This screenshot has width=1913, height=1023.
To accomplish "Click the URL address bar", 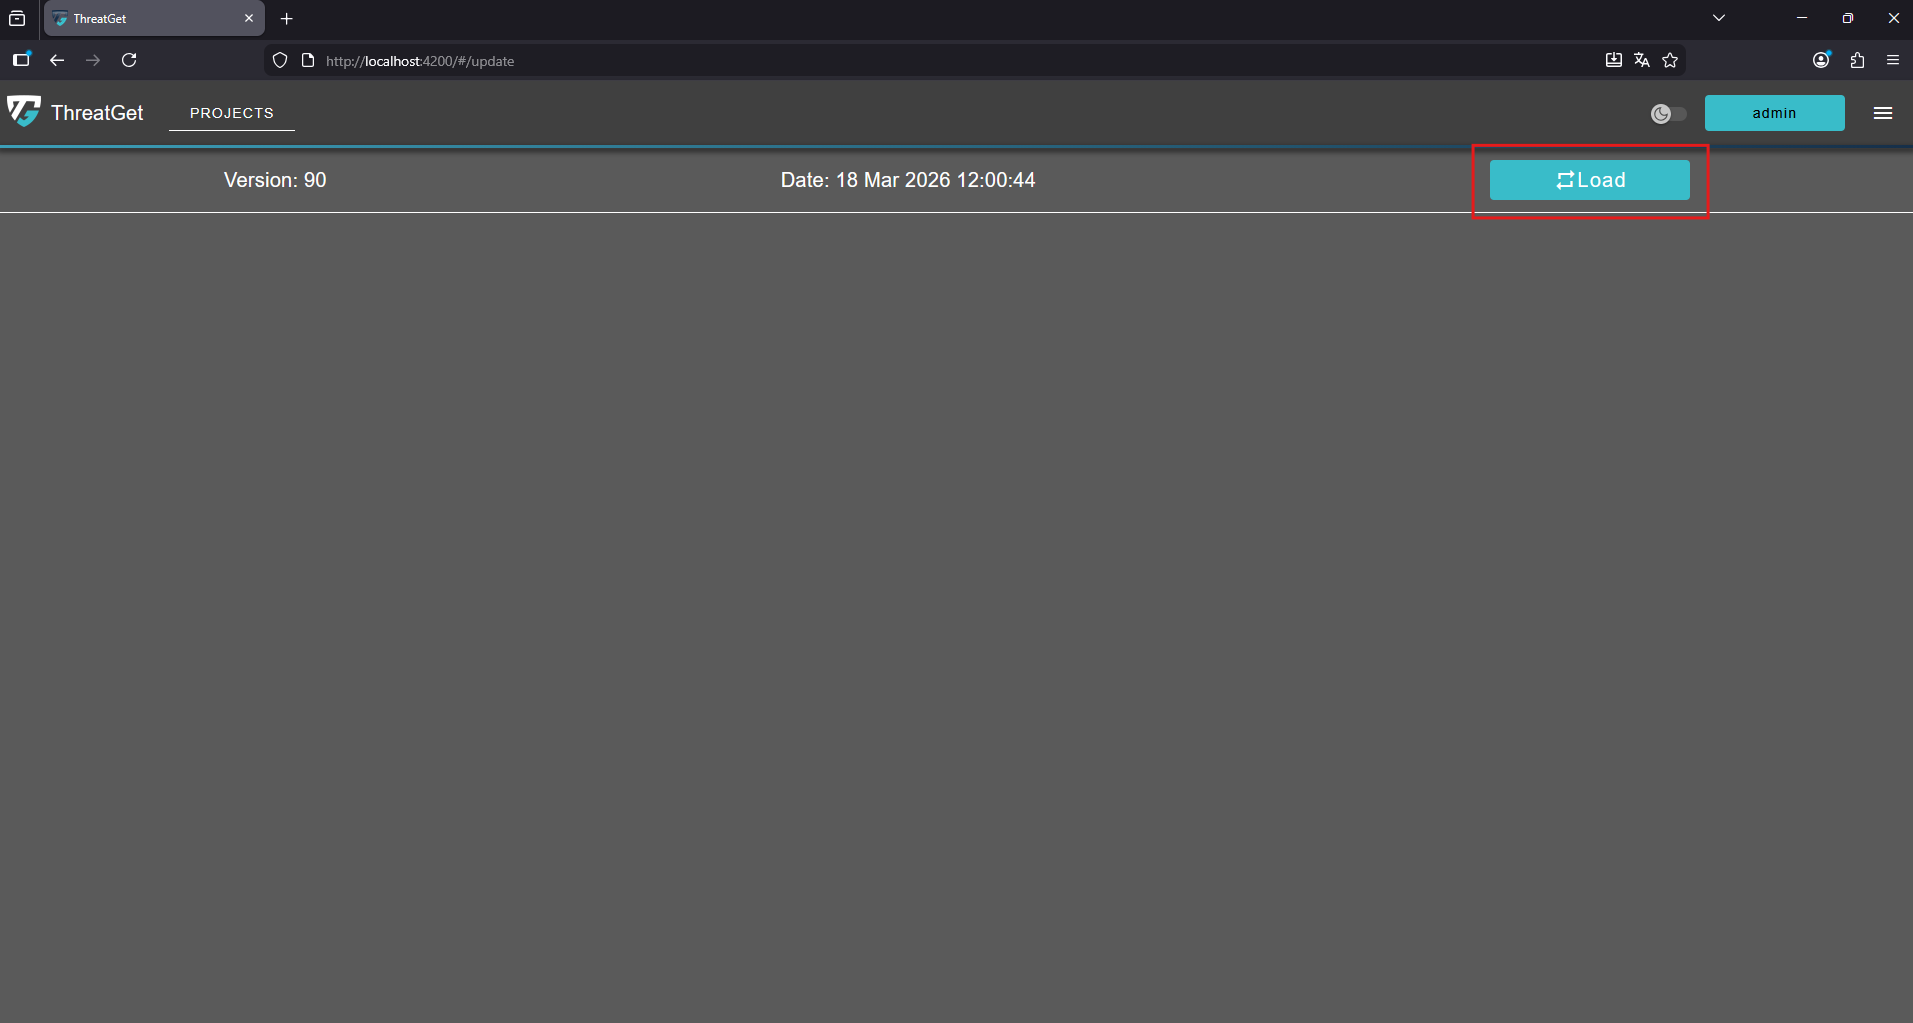I will click(900, 61).
